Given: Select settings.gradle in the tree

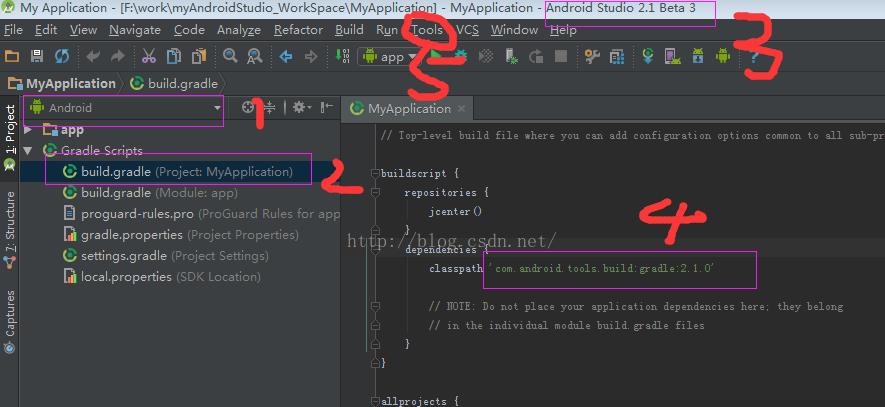Looking at the screenshot, I should click(165, 256).
